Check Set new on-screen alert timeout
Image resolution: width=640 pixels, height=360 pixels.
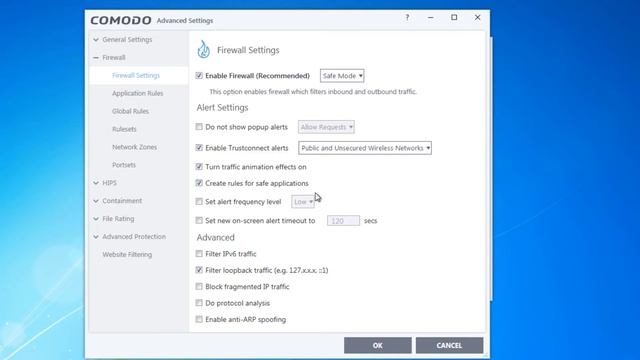click(x=199, y=220)
